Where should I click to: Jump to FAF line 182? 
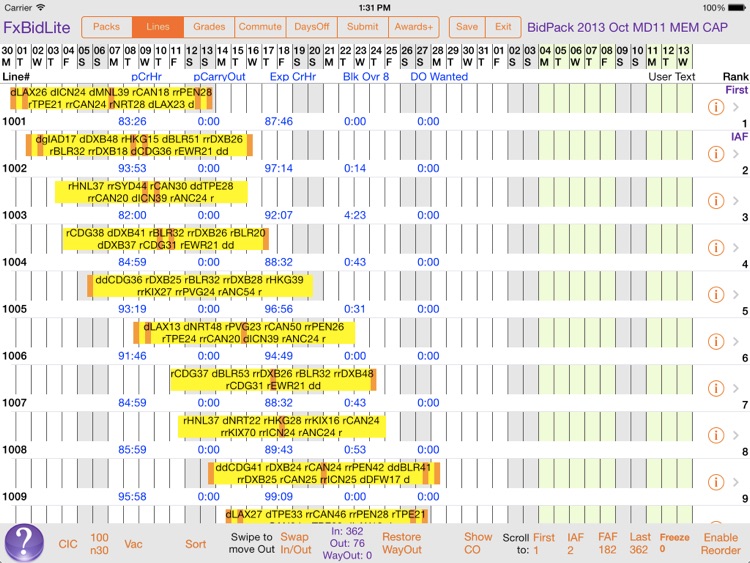click(607, 544)
